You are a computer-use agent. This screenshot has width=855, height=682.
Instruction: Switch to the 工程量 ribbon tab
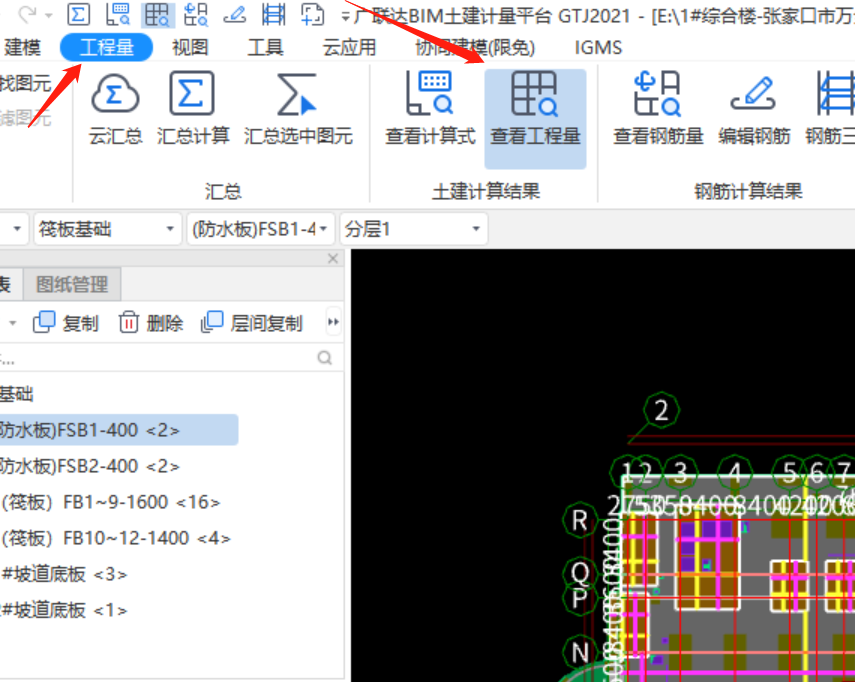[x=106, y=47]
